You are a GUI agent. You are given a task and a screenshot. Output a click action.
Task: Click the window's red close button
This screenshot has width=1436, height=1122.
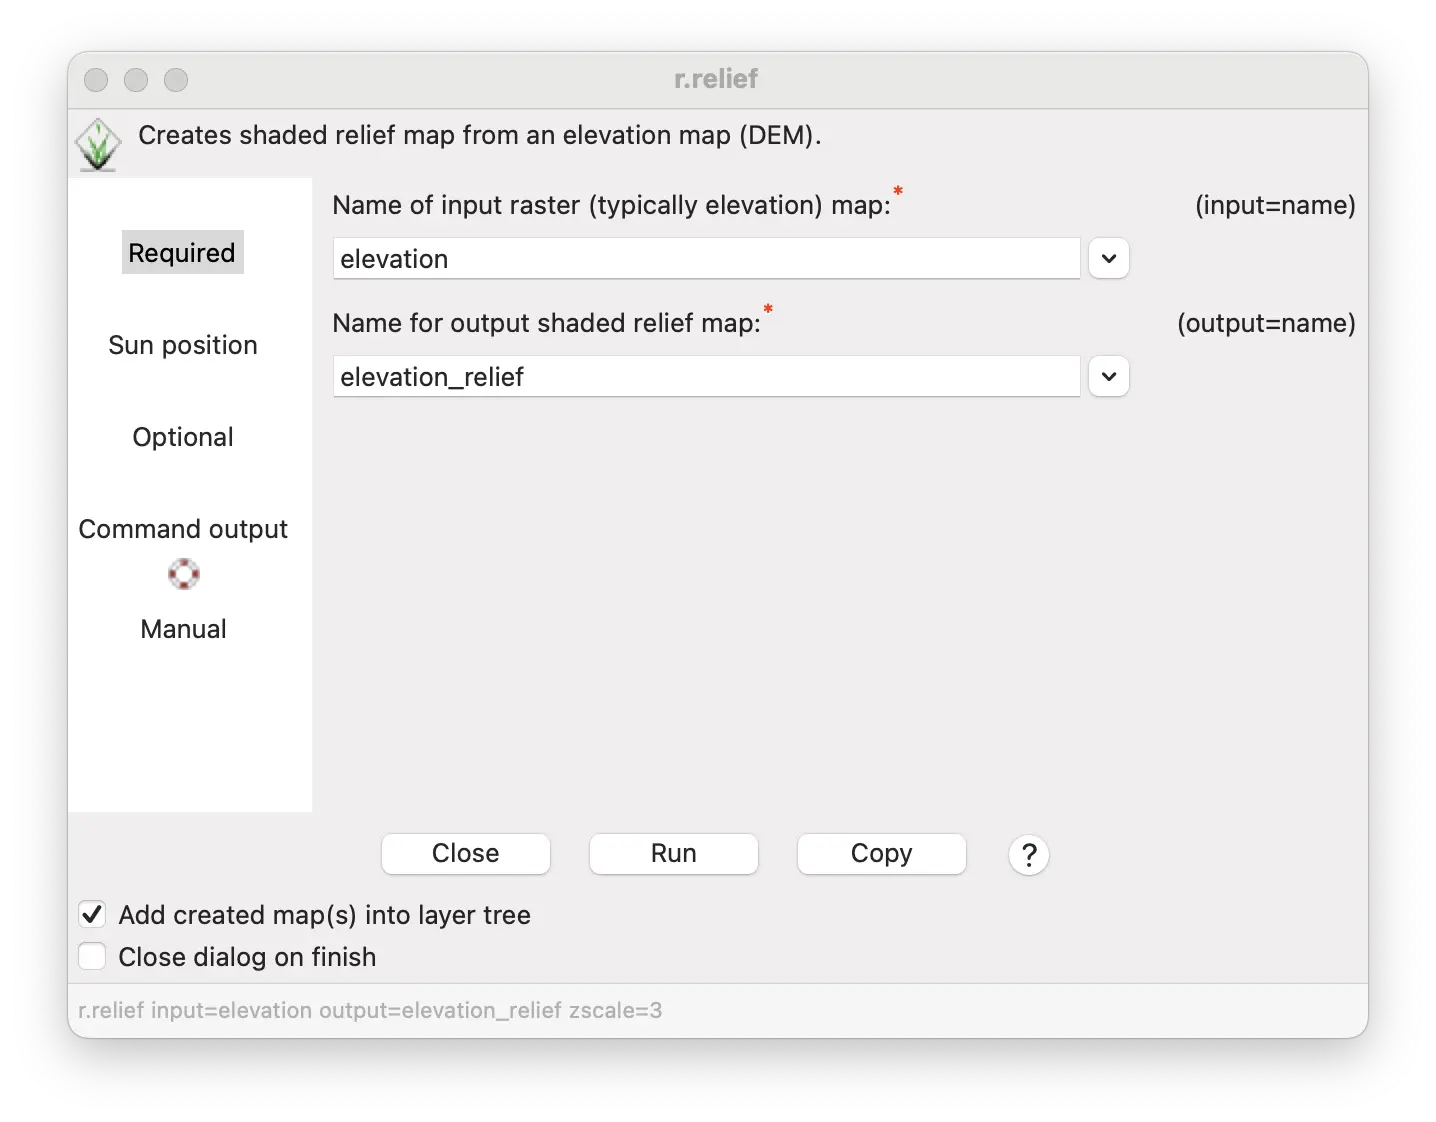pyautogui.click(x=96, y=80)
